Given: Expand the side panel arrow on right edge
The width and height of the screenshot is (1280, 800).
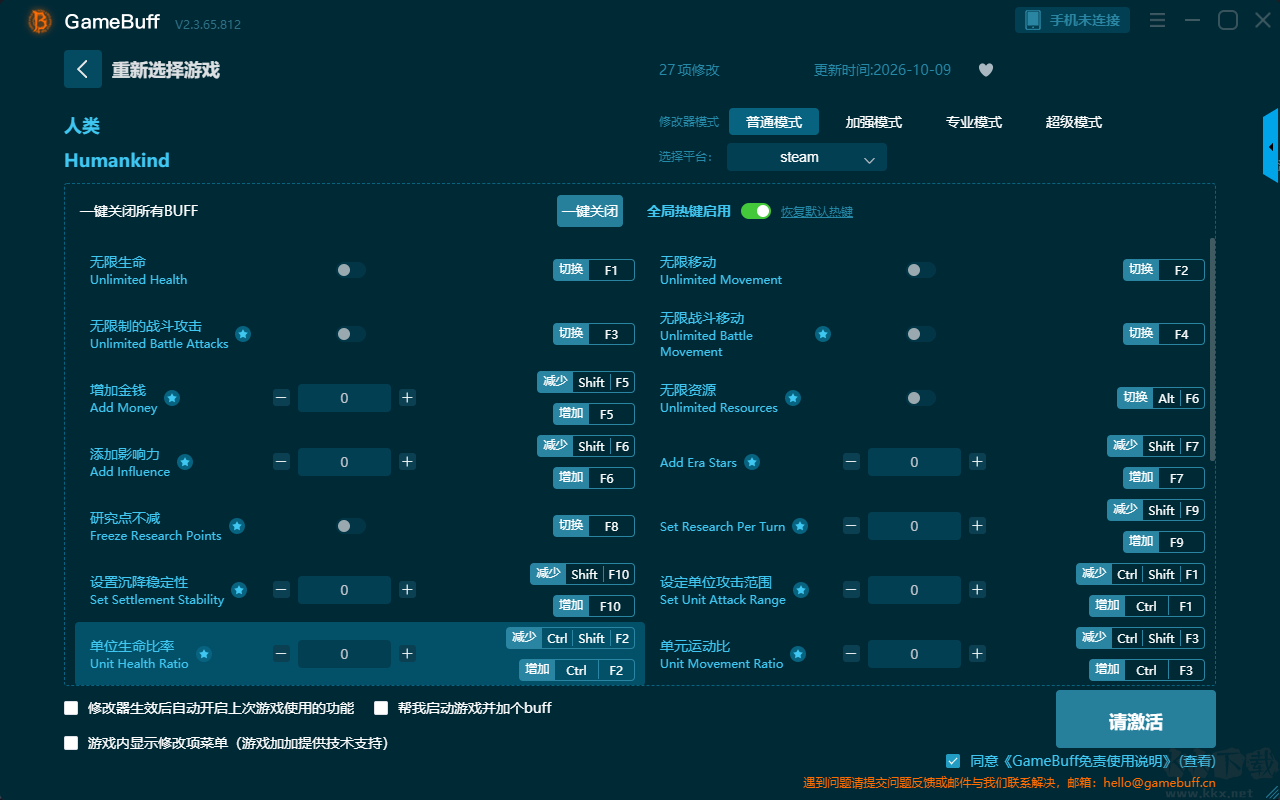Looking at the screenshot, I should click(x=1271, y=146).
